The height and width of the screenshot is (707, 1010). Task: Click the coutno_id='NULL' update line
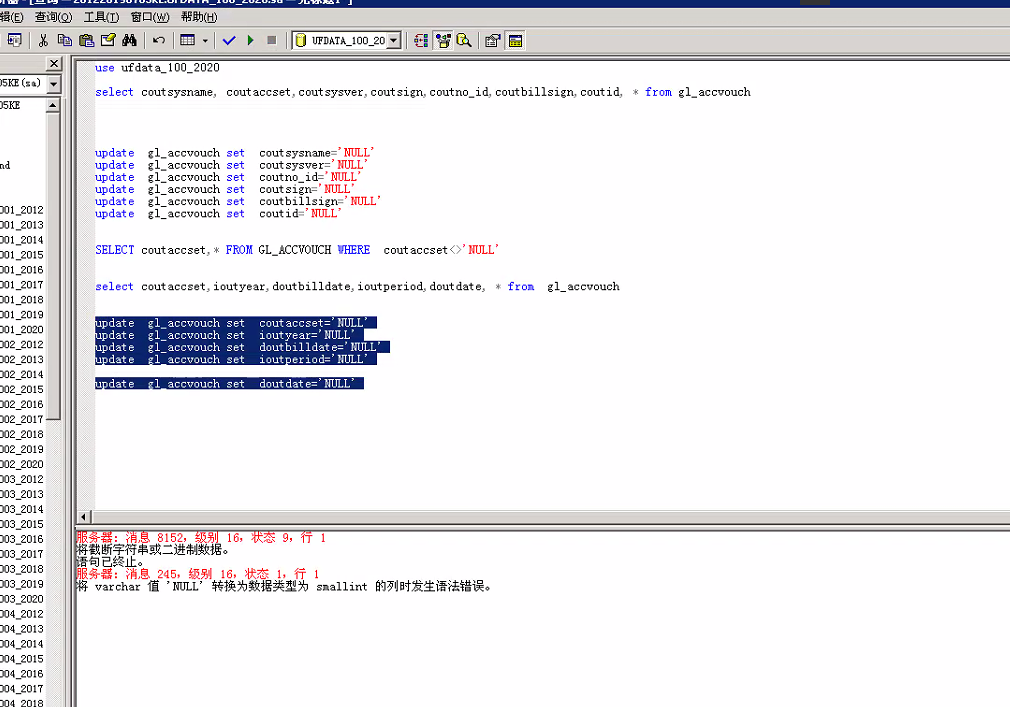tap(228, 177)
